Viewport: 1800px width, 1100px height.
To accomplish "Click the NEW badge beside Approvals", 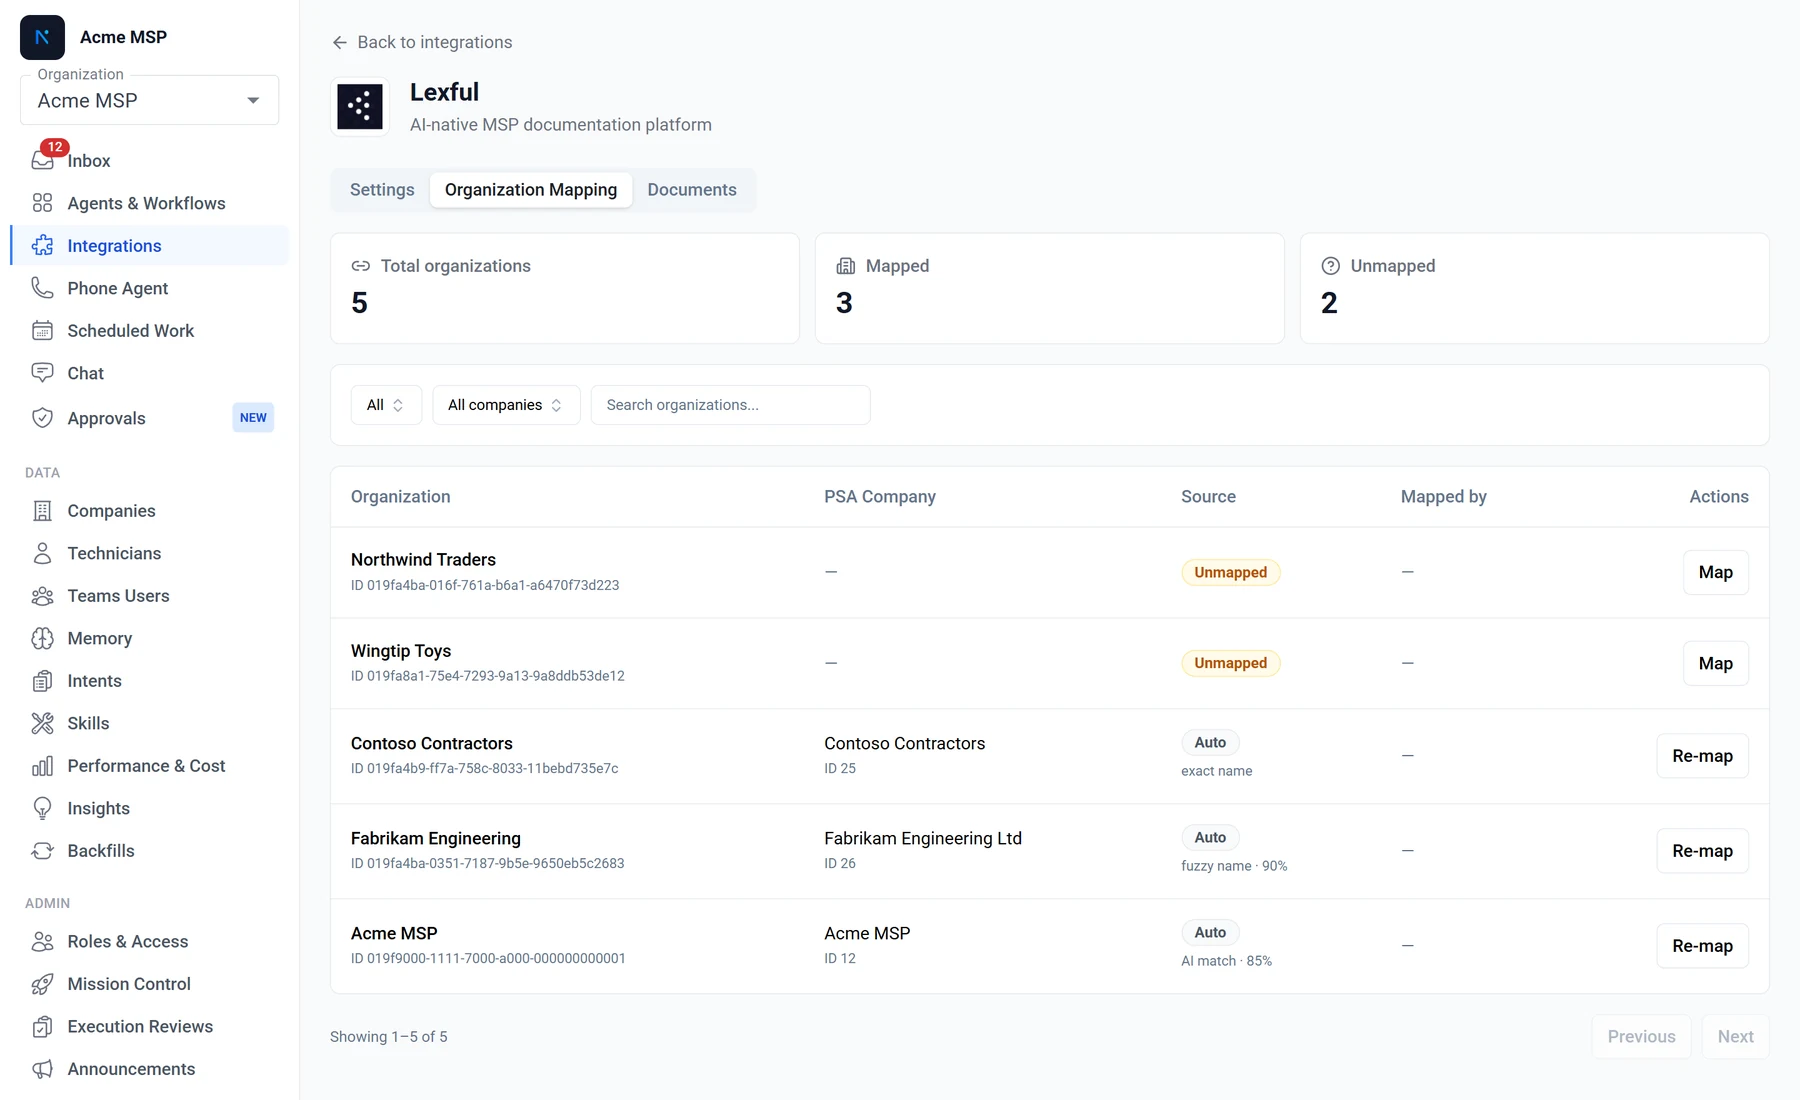I will point(253,418).
